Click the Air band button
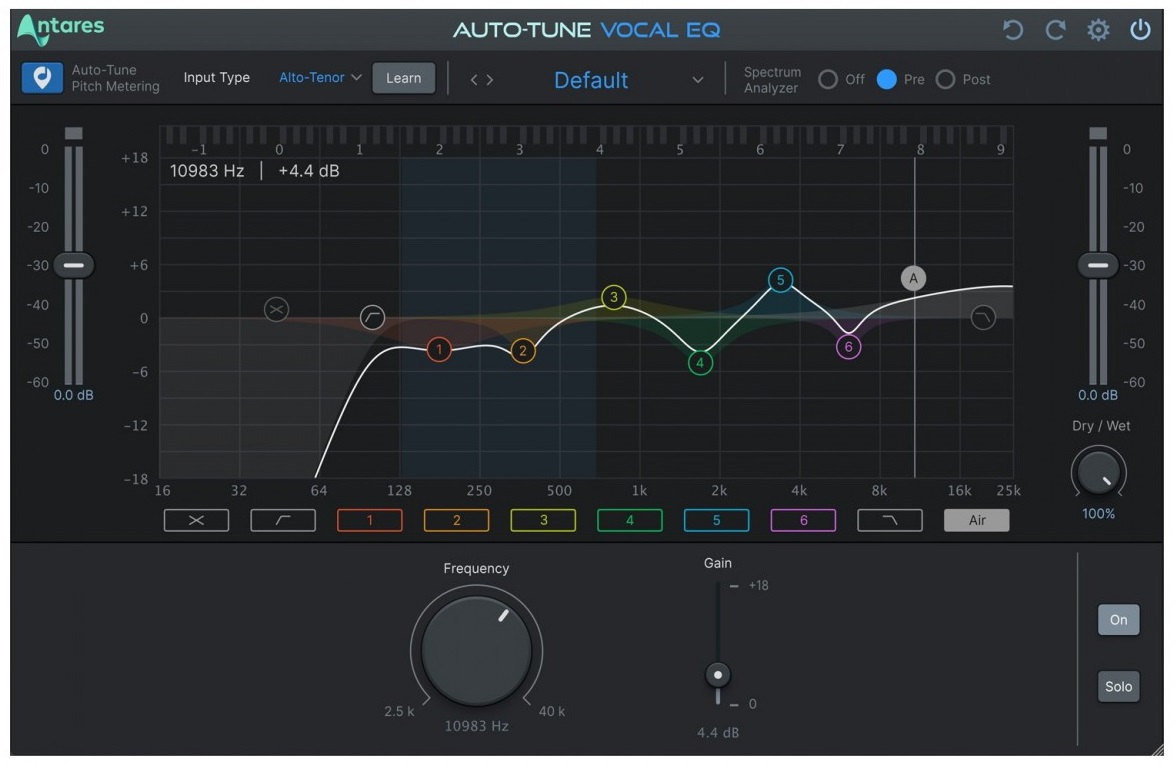1175x764 pixels. [x=976, y=520]
